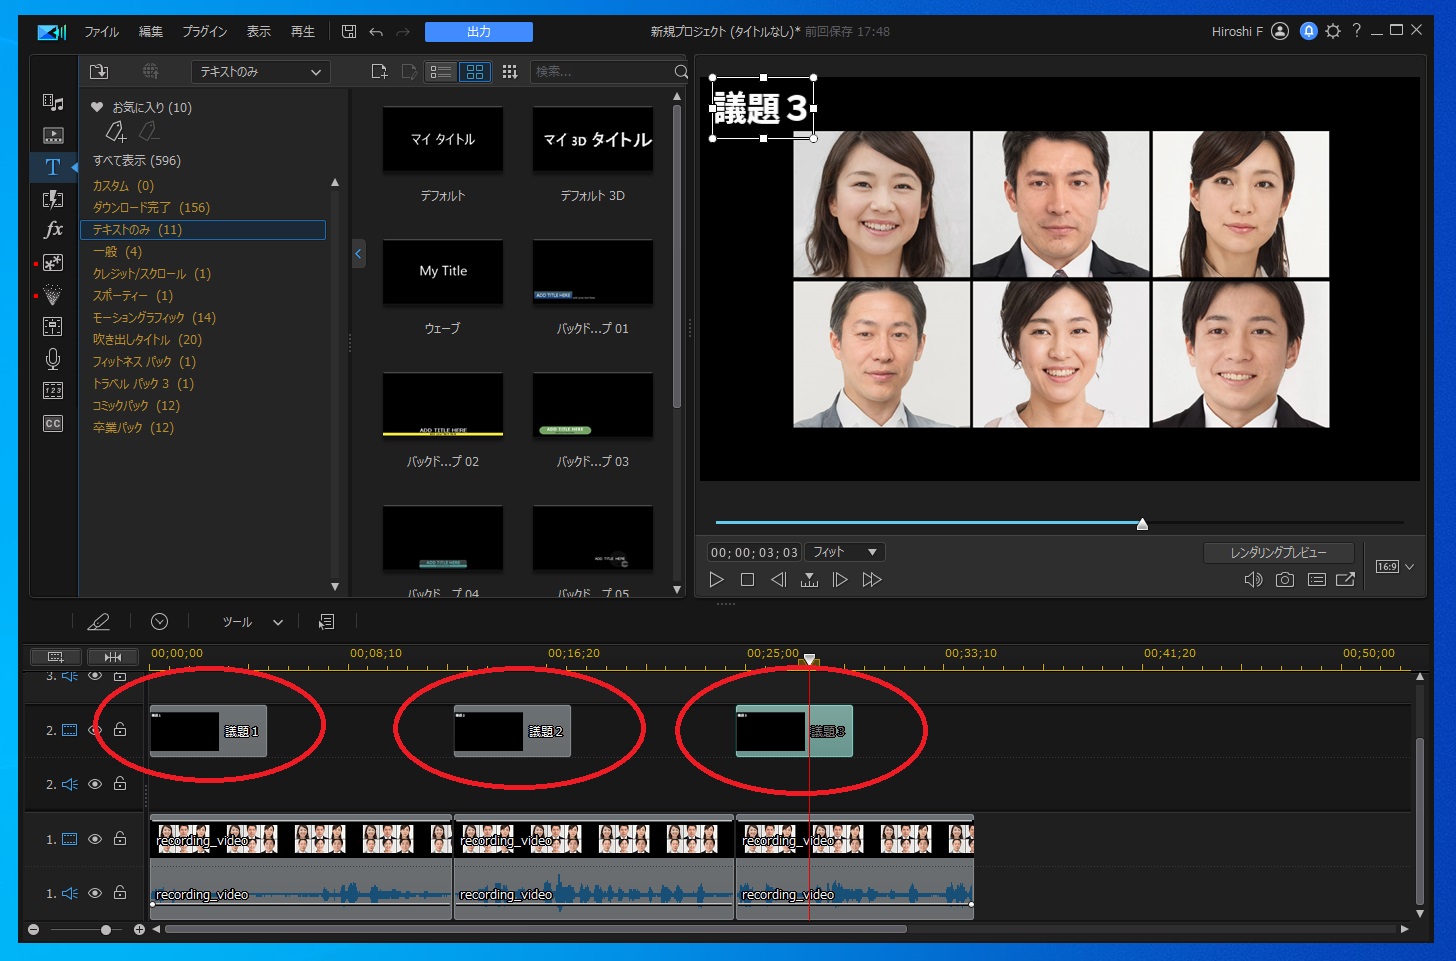The width and height of the screenshot is (1456, 961).
Task: Toggle lock on video track 2
Action: coord(120,730)
